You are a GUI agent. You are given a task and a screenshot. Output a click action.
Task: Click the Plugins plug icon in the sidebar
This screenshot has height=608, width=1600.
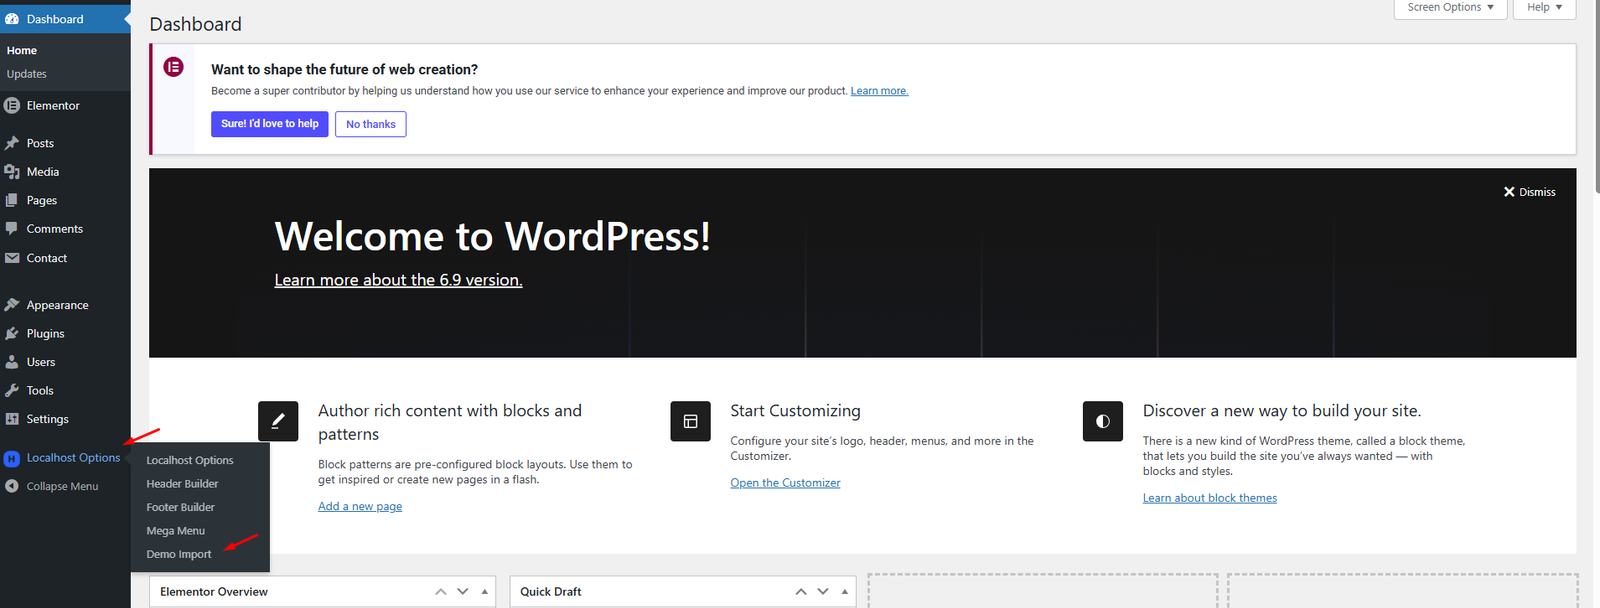point(12,334)
